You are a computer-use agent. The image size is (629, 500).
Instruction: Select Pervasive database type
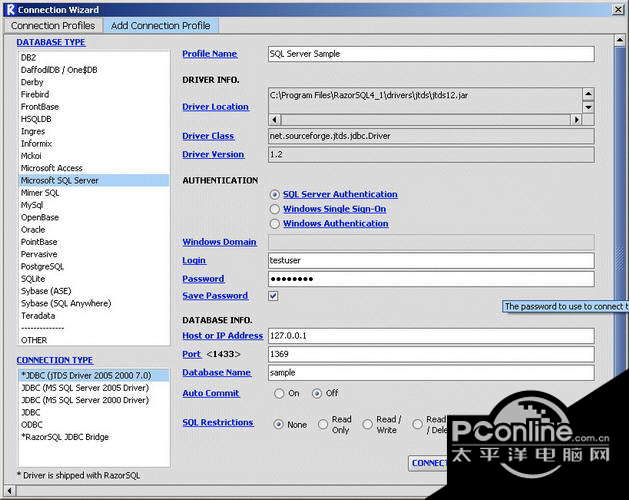[94, 254]
